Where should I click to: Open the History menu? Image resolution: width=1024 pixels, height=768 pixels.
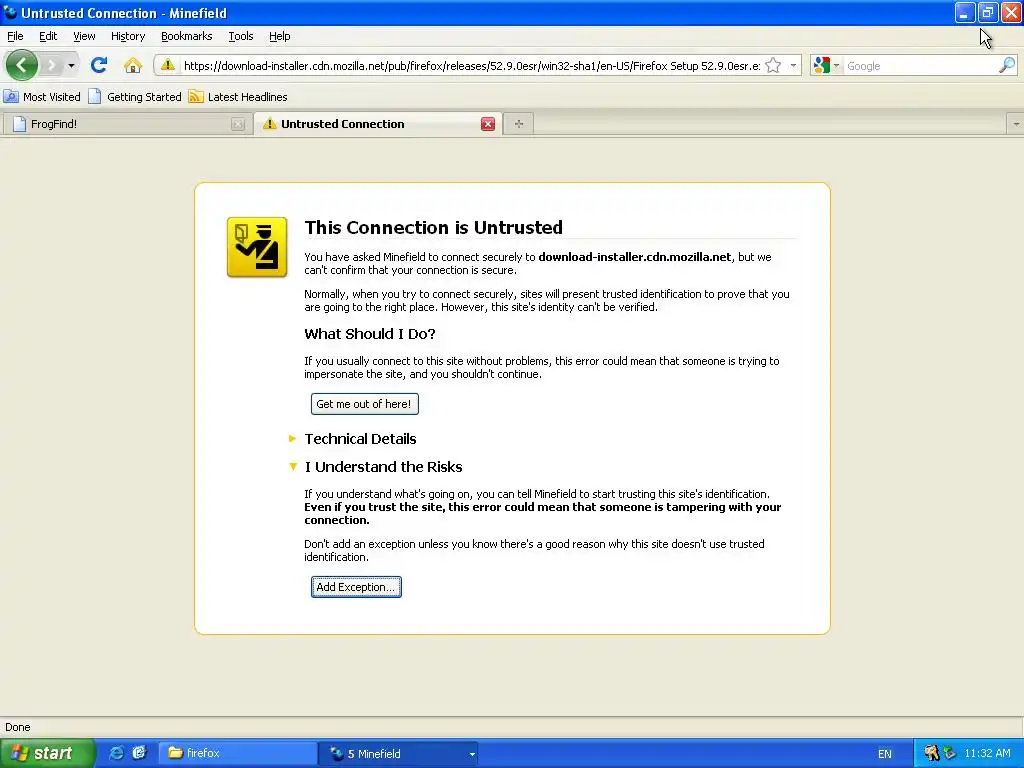tap(128, 36)
